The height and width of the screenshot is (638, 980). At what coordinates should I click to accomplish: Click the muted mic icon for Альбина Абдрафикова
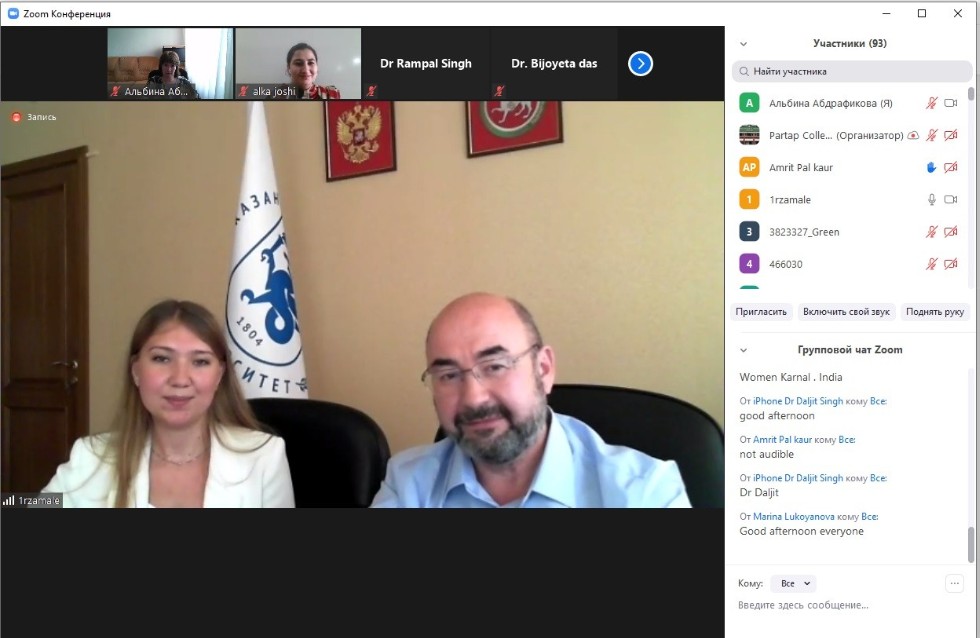point(931,103)
